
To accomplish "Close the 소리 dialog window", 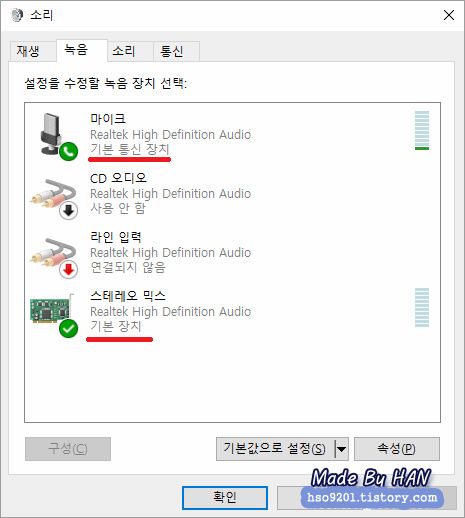I will pos(449,15).
